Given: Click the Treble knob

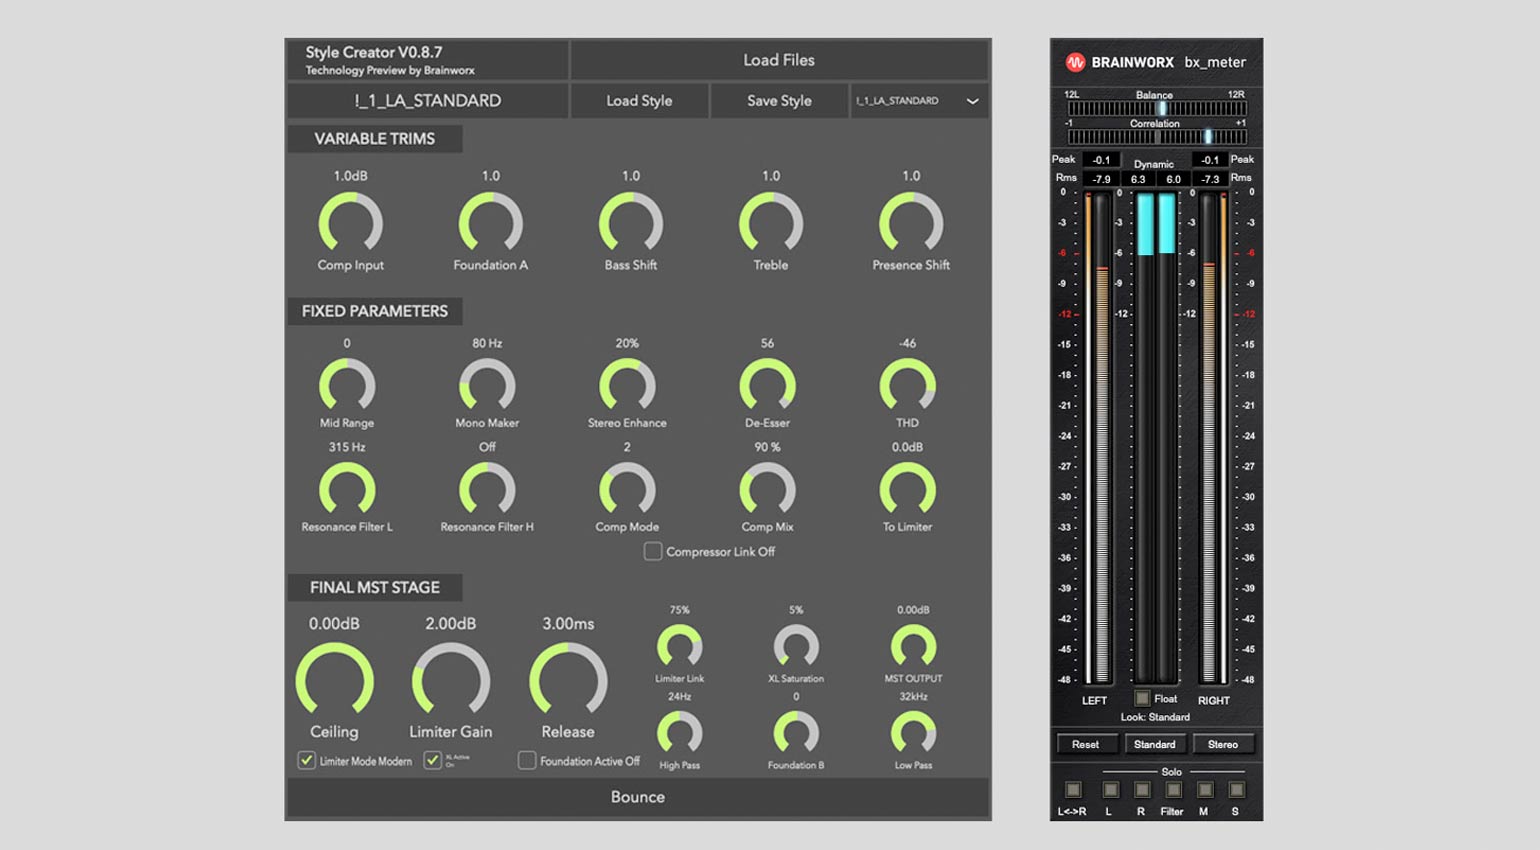Looking at the screenshot, I should 771,222.
